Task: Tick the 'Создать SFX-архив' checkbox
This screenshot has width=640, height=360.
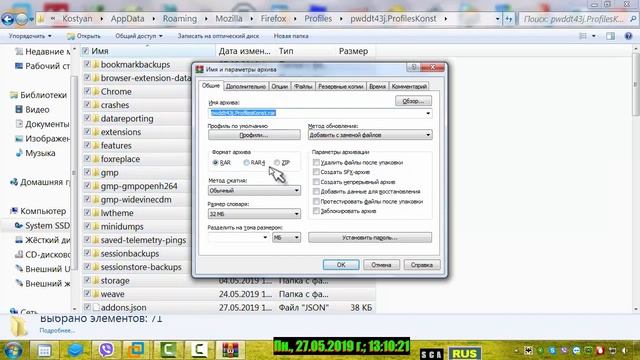Action: pyautogui.click(x=316, y=172)
